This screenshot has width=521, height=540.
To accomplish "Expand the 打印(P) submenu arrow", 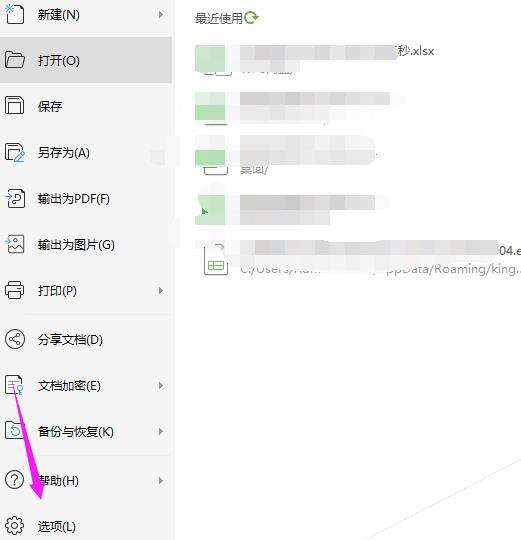I will 161,290.
